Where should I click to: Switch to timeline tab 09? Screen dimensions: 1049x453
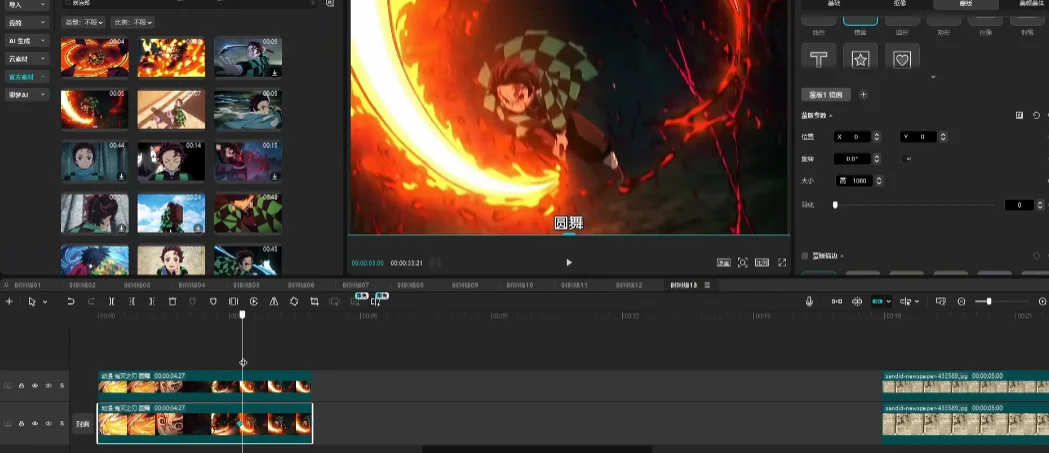tap(465, 285)
